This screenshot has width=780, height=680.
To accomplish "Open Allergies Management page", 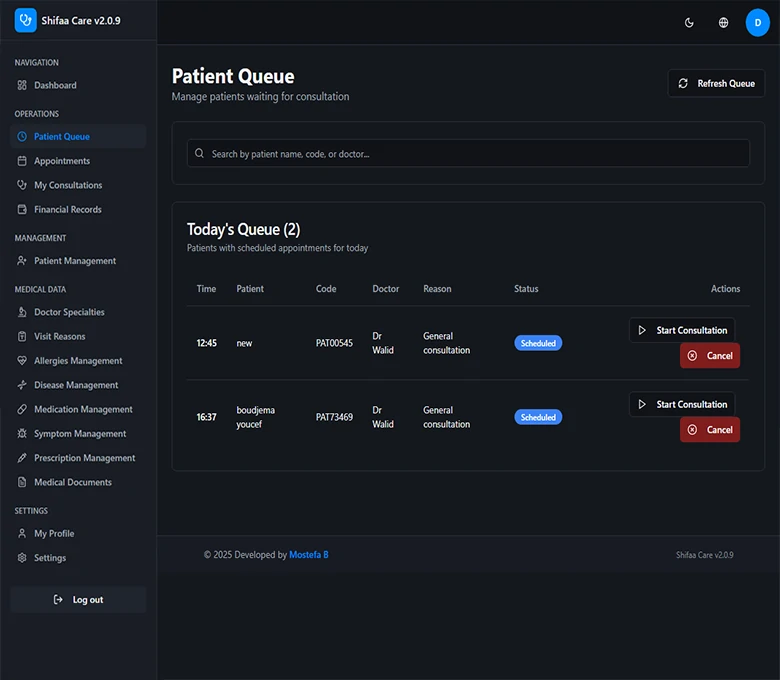I will pos(78,361).
